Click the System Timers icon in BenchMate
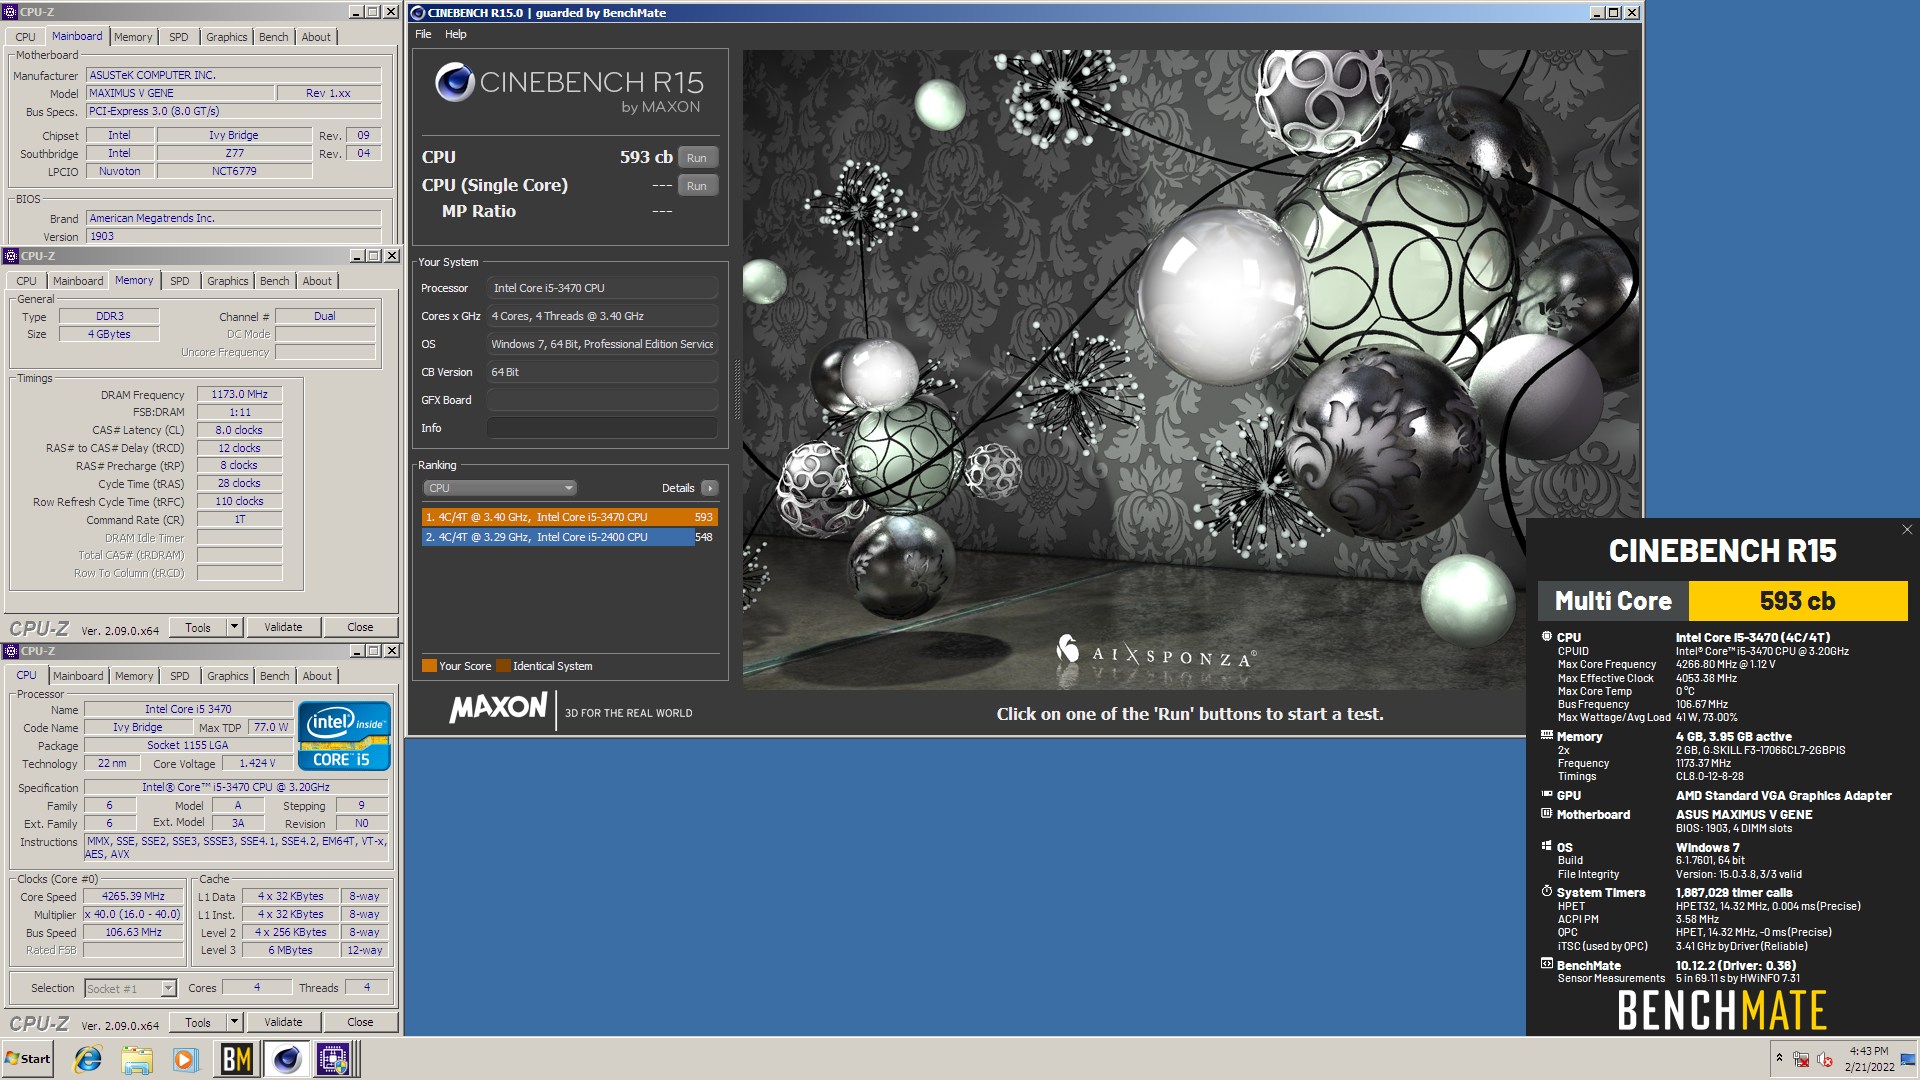1920x1080 pixels. [1547, 892]
